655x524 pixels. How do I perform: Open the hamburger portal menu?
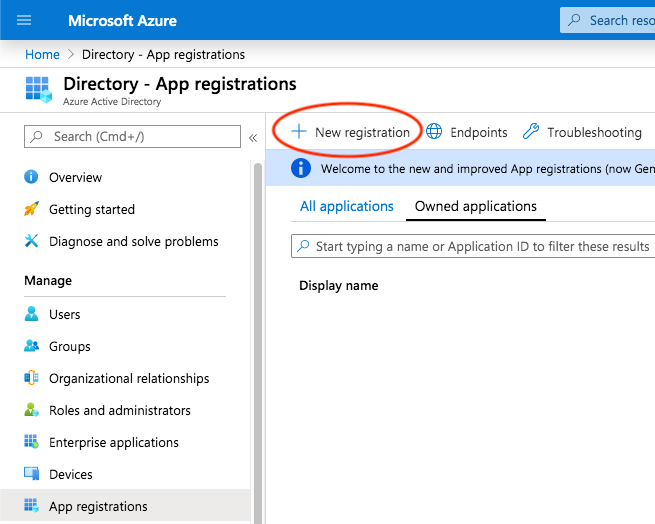[x=25, y=20]
